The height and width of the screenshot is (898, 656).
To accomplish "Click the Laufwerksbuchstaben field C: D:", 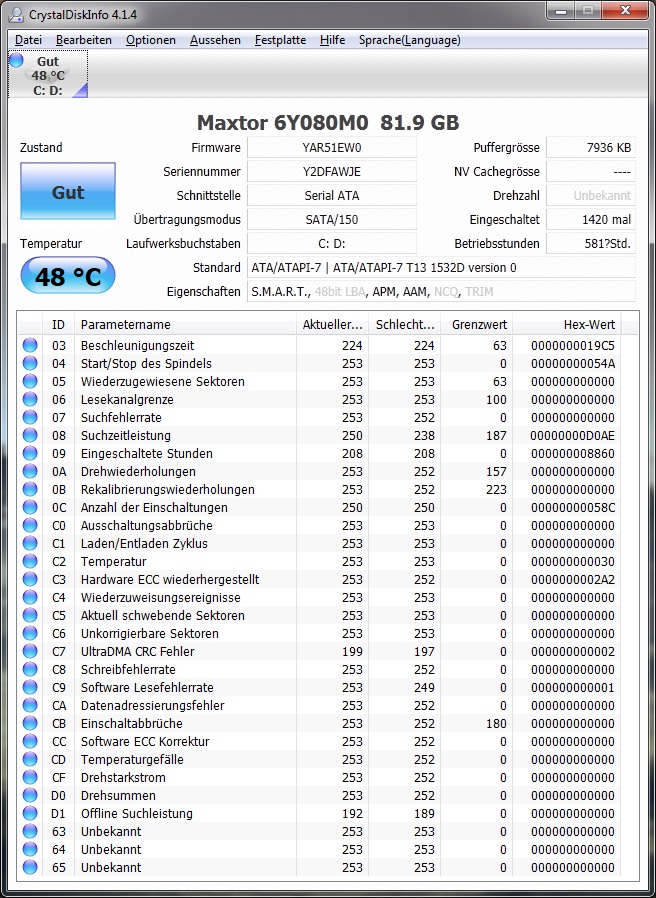I will coord(332,244).
